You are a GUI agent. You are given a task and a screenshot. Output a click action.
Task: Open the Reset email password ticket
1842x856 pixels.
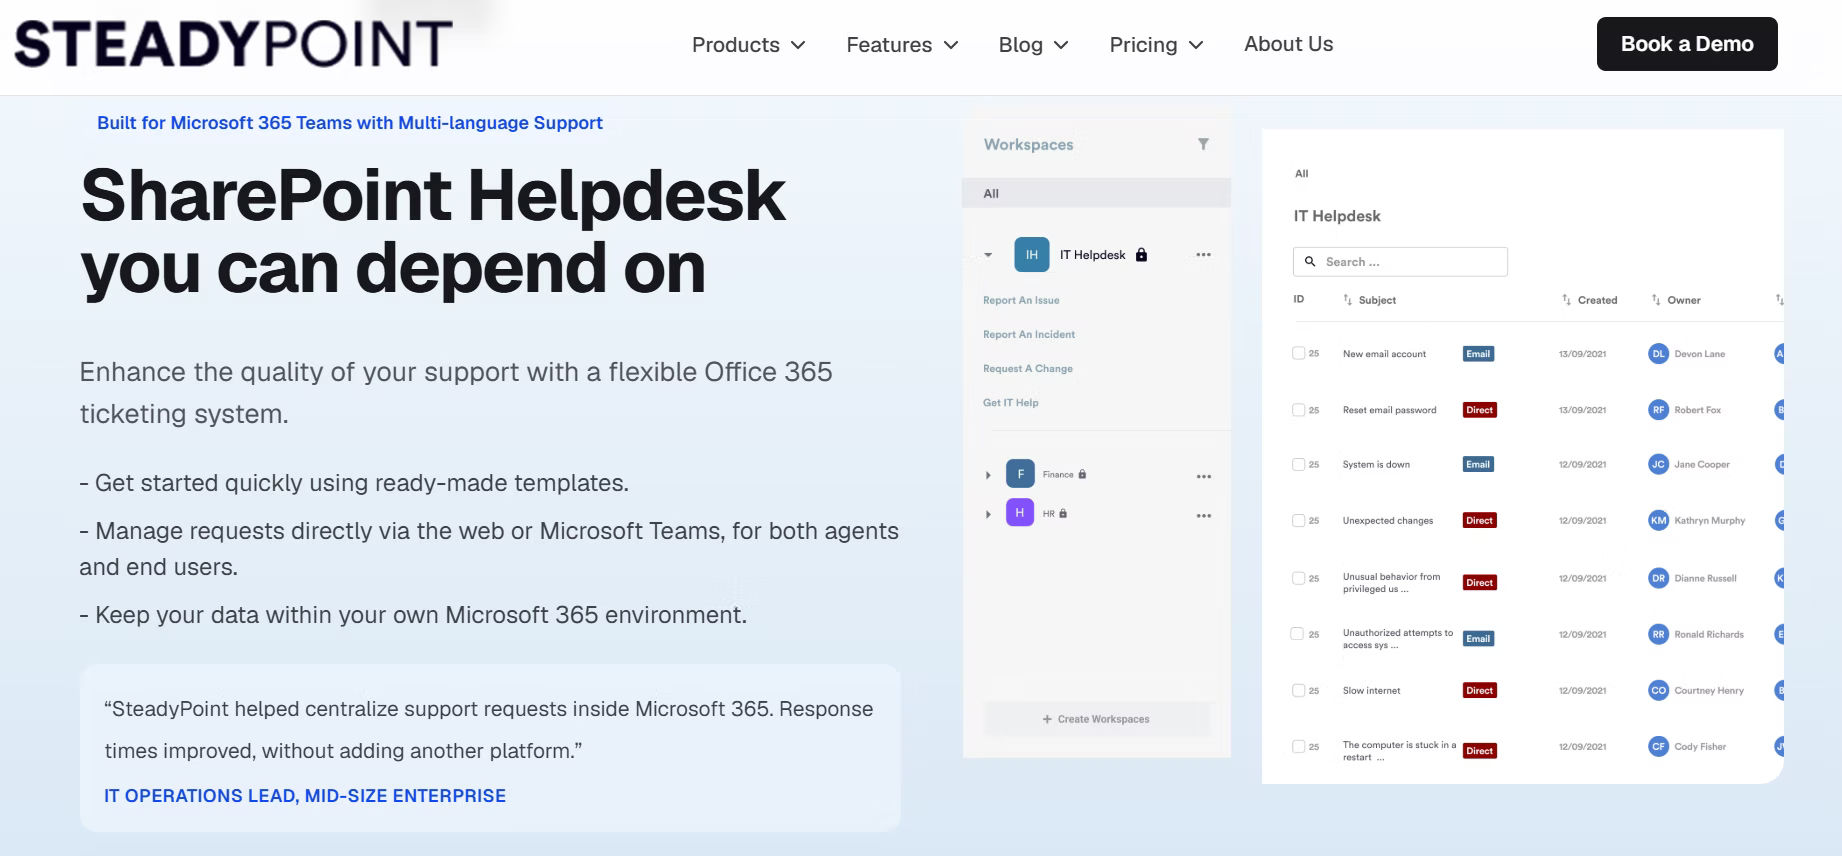point(1389,410)
